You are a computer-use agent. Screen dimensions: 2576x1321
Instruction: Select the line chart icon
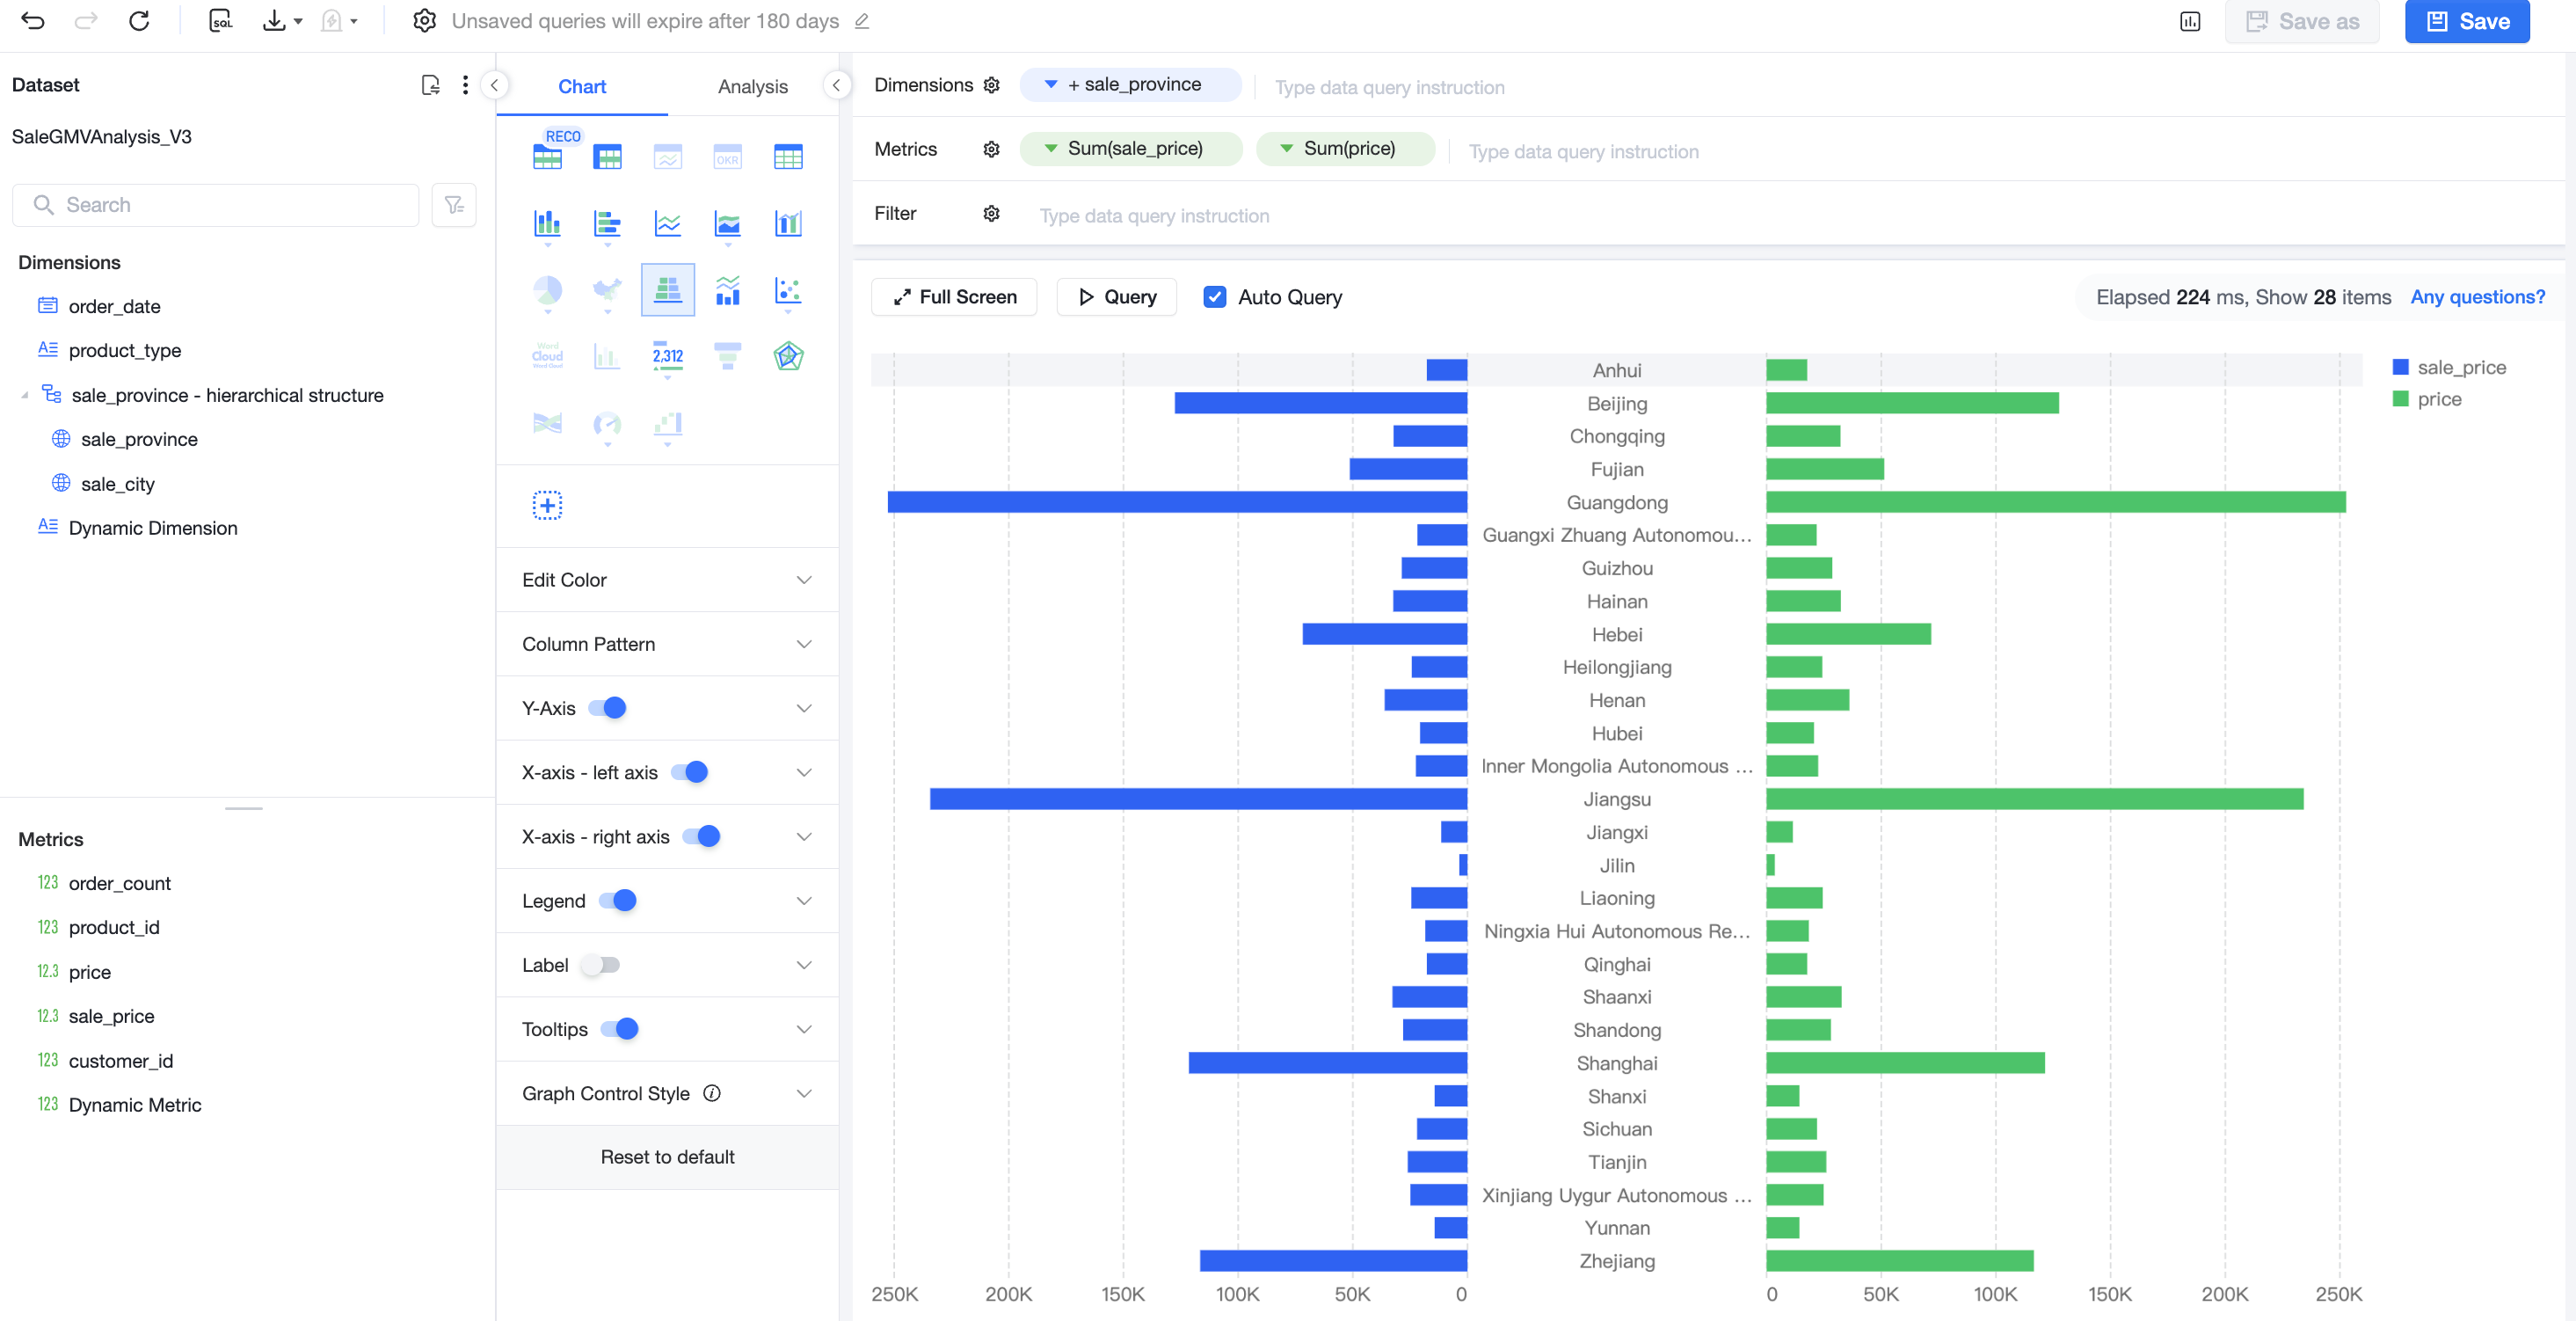pos(667,223)
